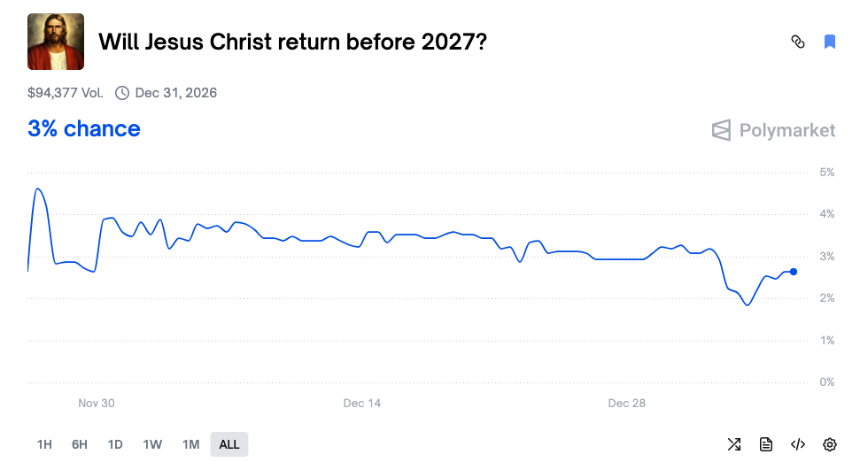The height and width of the screenshot is (462, 860).
Task: Switch to 1W time range
Action: tap(152, 444)
